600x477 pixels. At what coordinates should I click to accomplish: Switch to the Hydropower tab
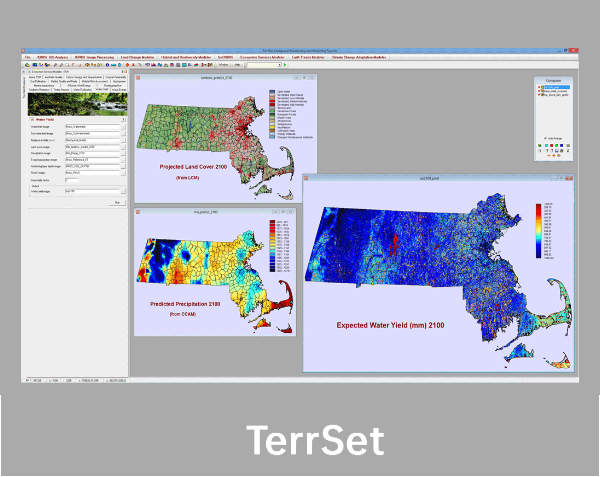tap(119, 81)
